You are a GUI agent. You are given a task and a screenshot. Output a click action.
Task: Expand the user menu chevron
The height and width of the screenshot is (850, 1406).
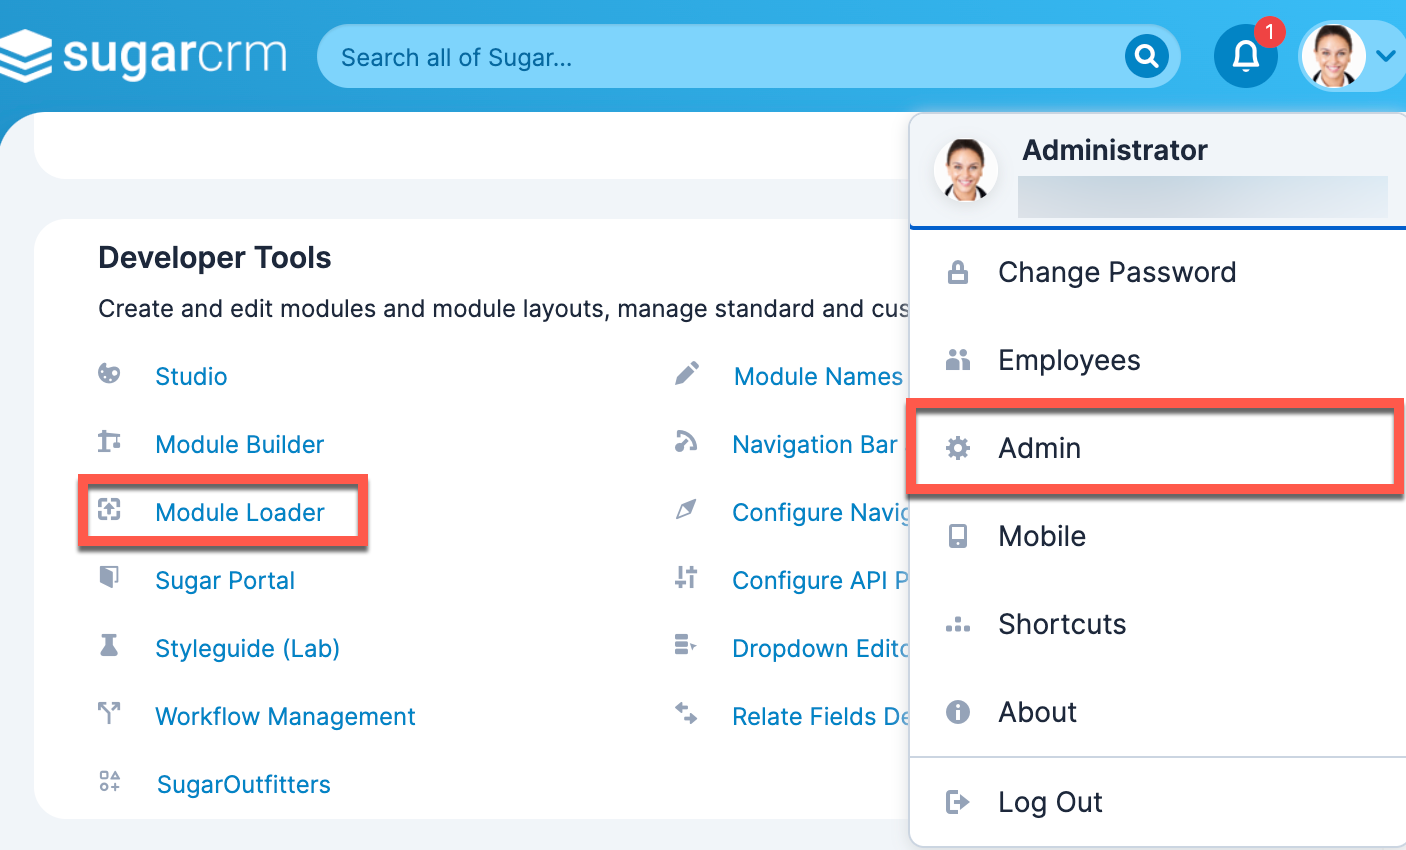pyautogui.click(x=1385, y=56)
